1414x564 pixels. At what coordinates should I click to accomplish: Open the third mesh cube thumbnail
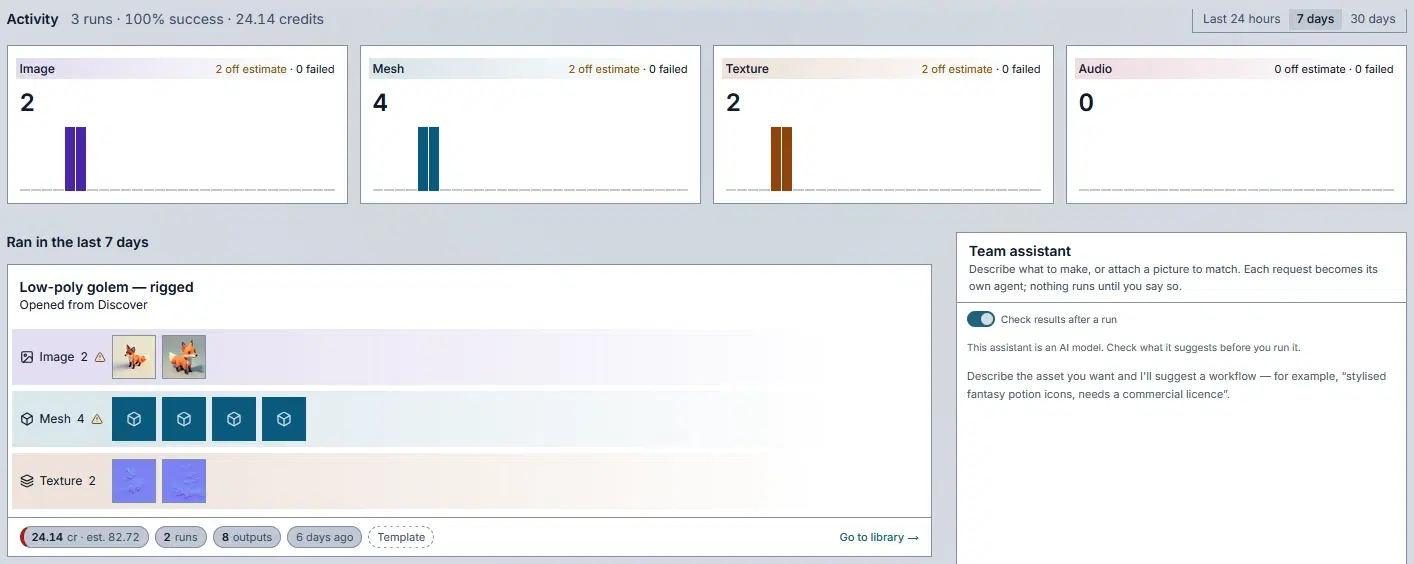pos(234,419)
